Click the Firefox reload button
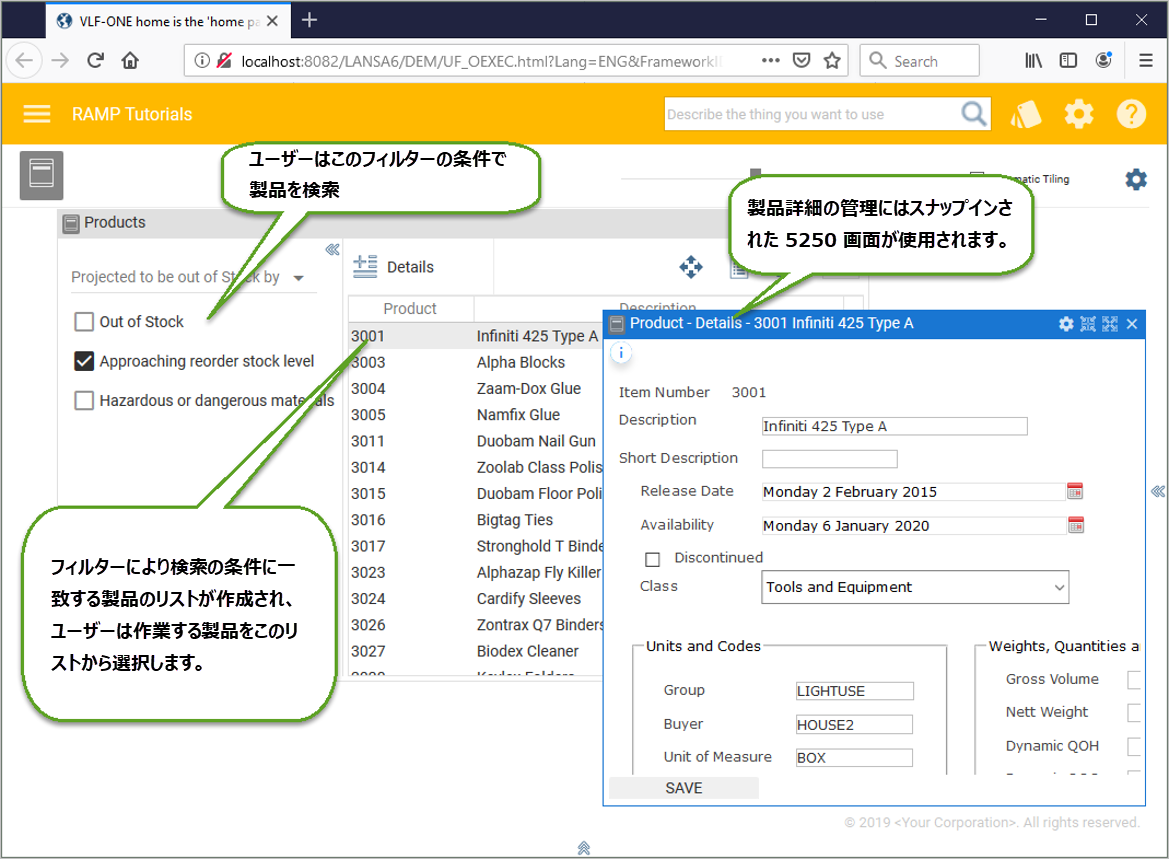Screen dimensions: 1169x859 pos(95,60)
